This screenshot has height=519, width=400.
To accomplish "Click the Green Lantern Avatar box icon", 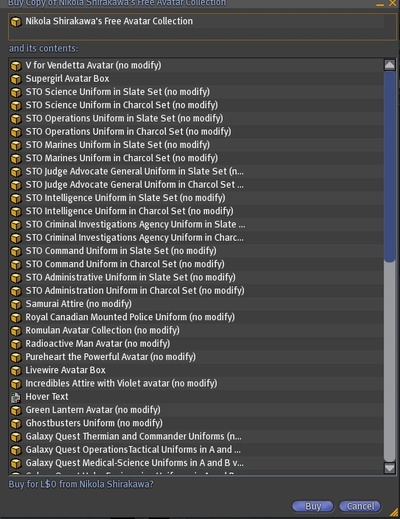I will (x=16, y=410).
